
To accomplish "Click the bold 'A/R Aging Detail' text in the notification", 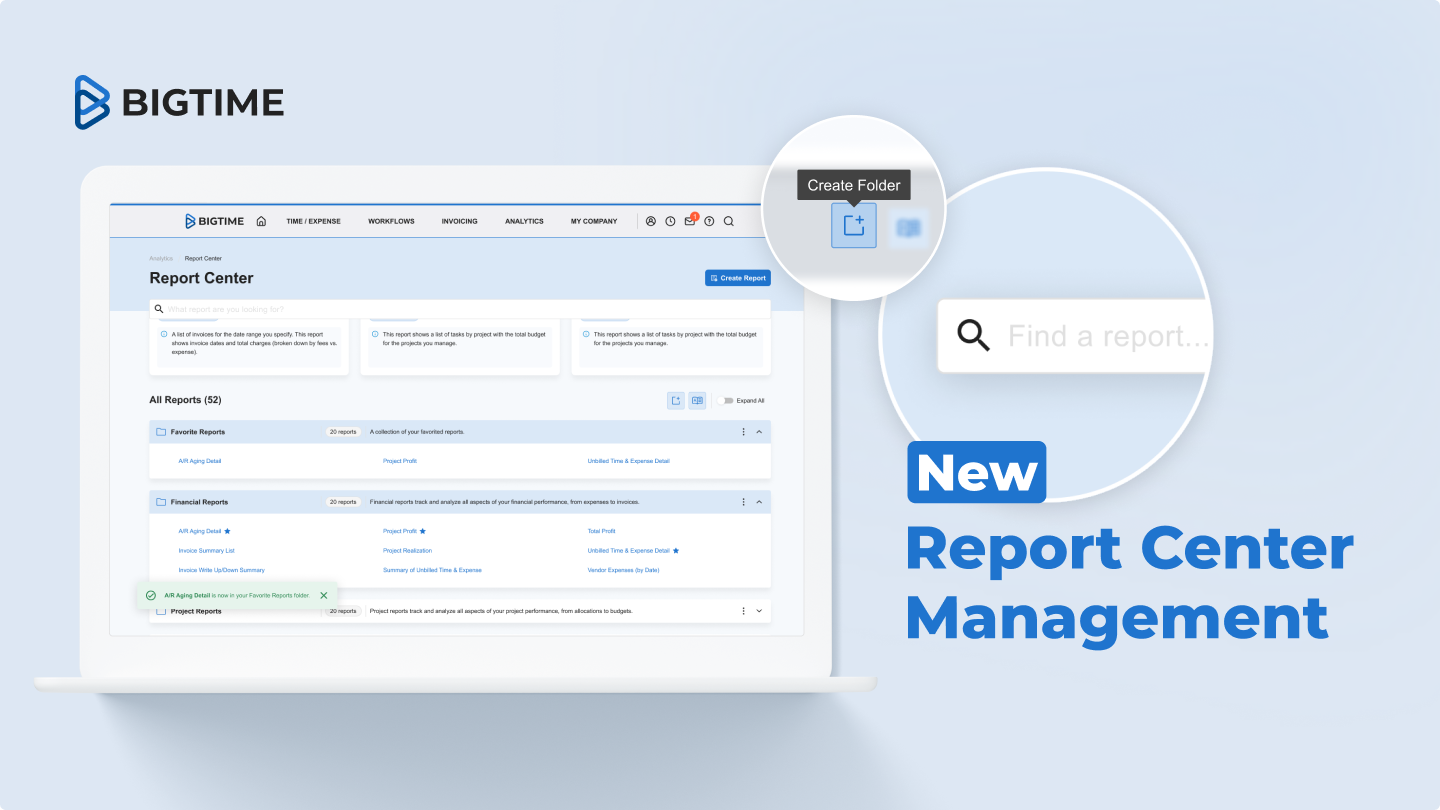I will [187, 595].
